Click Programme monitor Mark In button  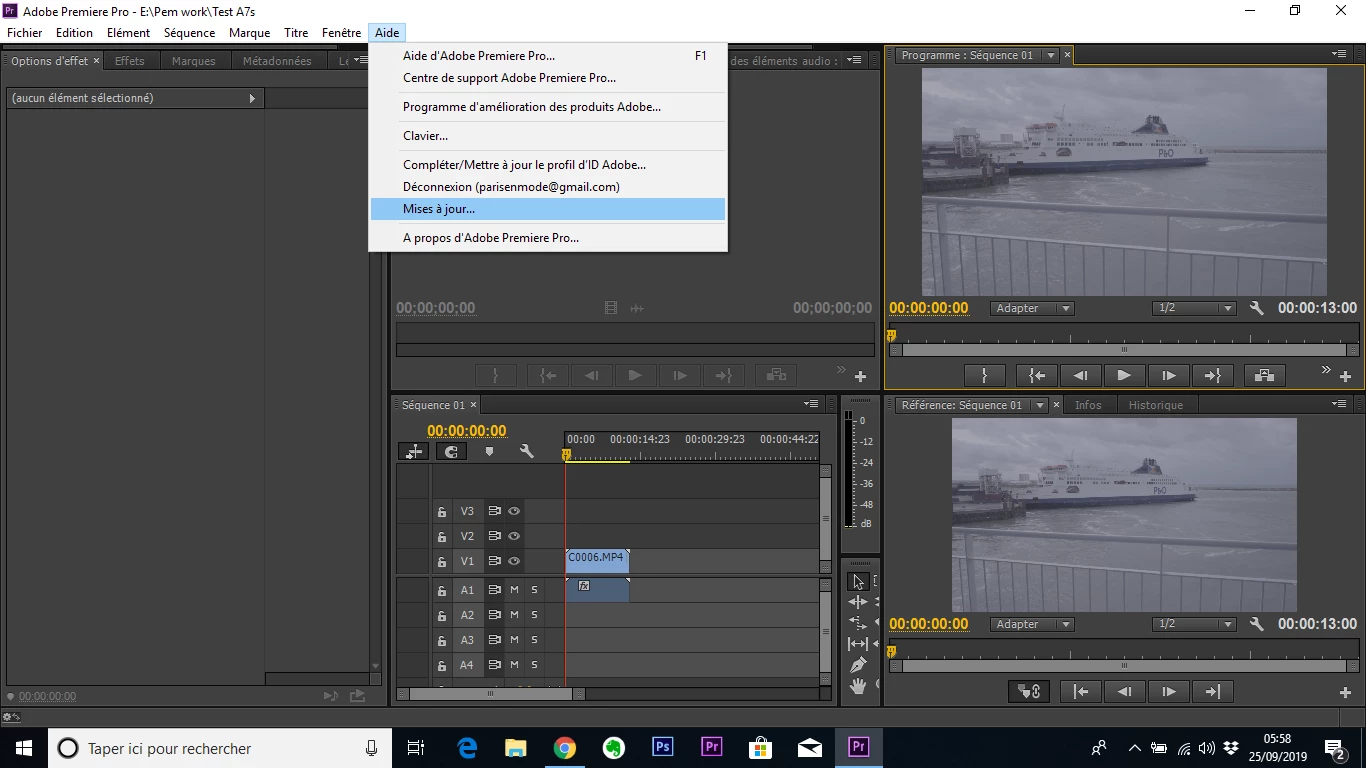click(x=985, y=375)
